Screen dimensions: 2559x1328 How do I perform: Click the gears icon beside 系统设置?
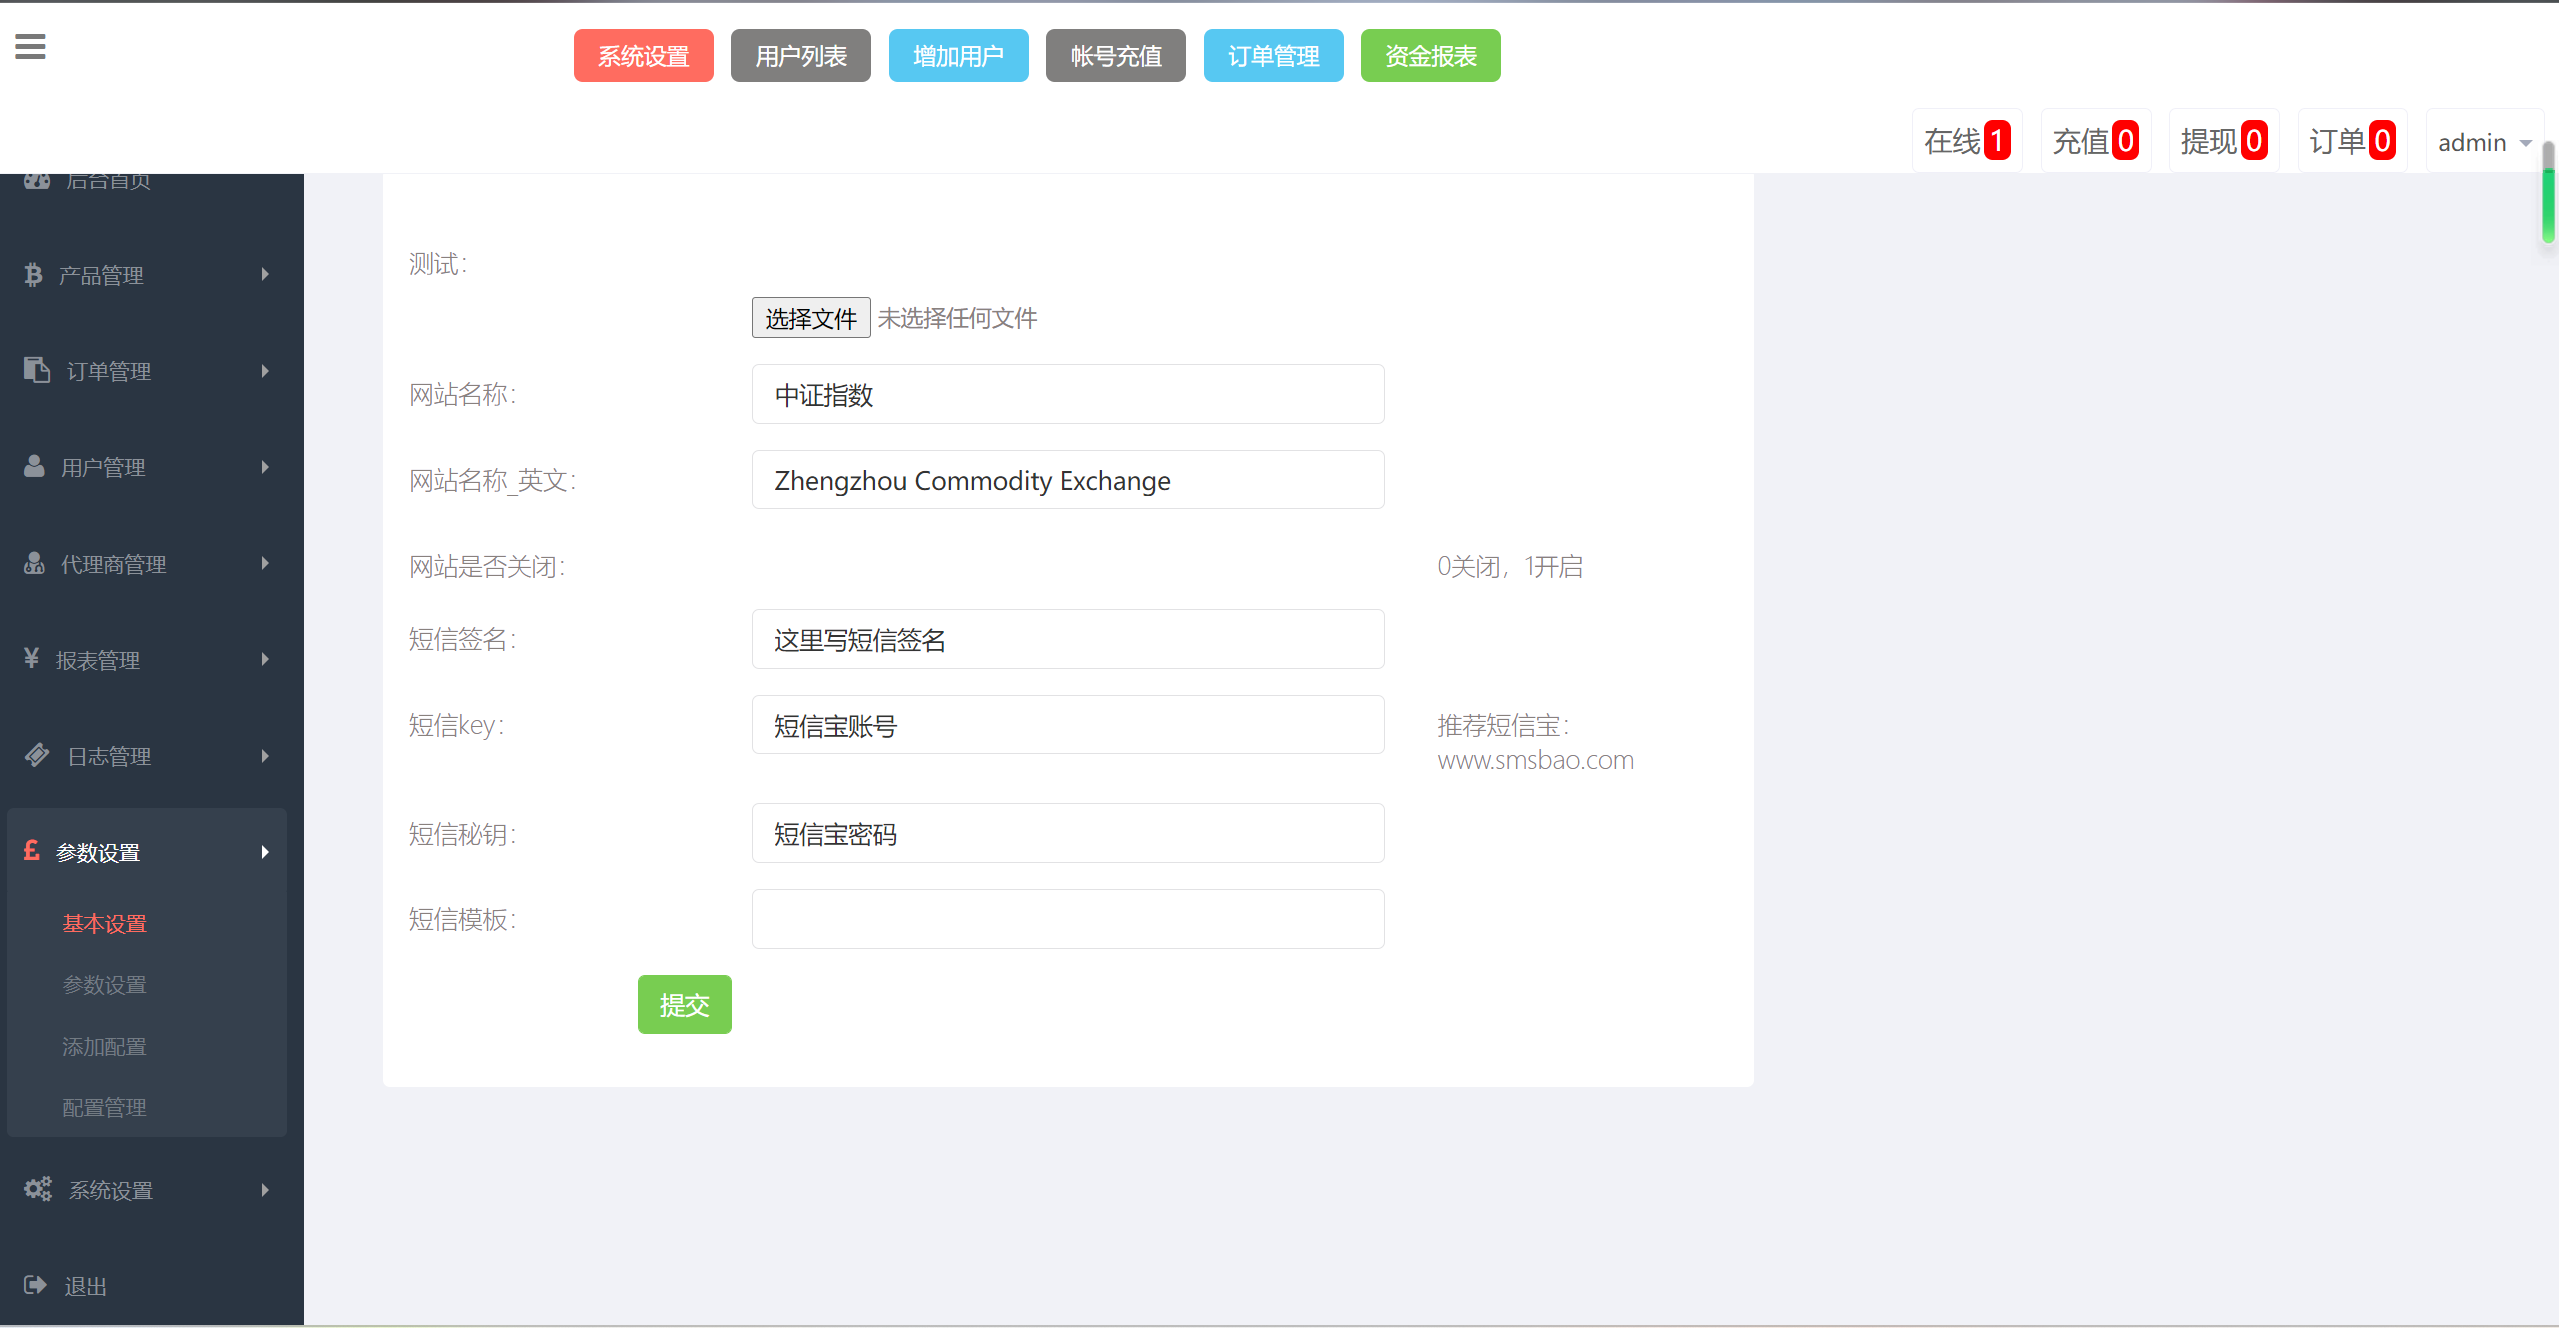click(38, 1189)
